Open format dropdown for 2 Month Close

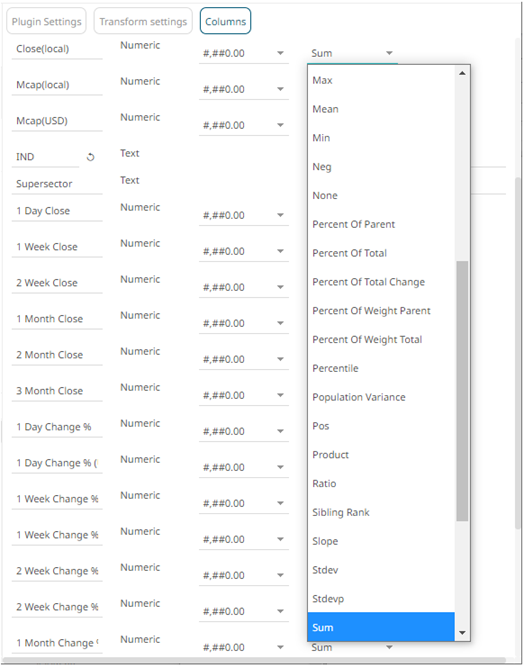pyautogui.click(x=244, y=359)
